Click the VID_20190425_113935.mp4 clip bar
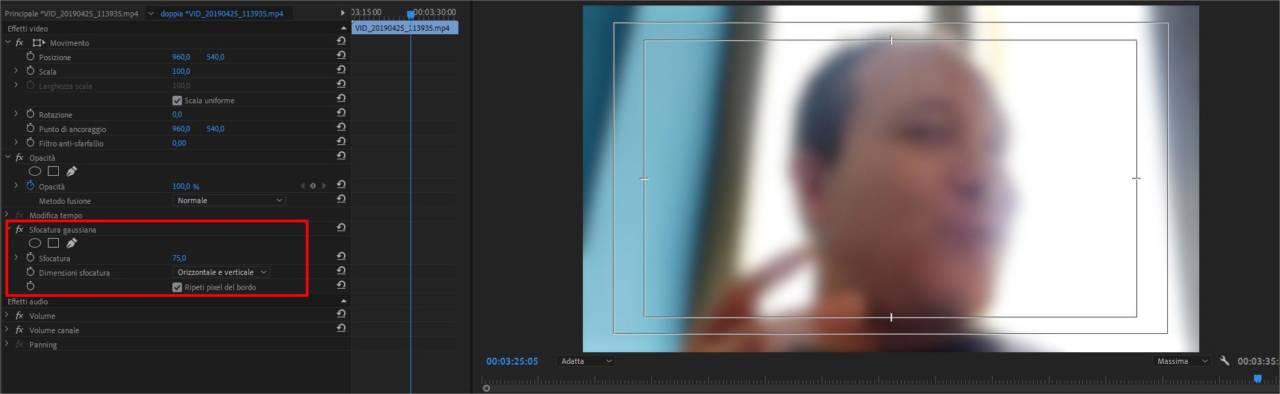 pyautogui.click(x=405, y=28)
